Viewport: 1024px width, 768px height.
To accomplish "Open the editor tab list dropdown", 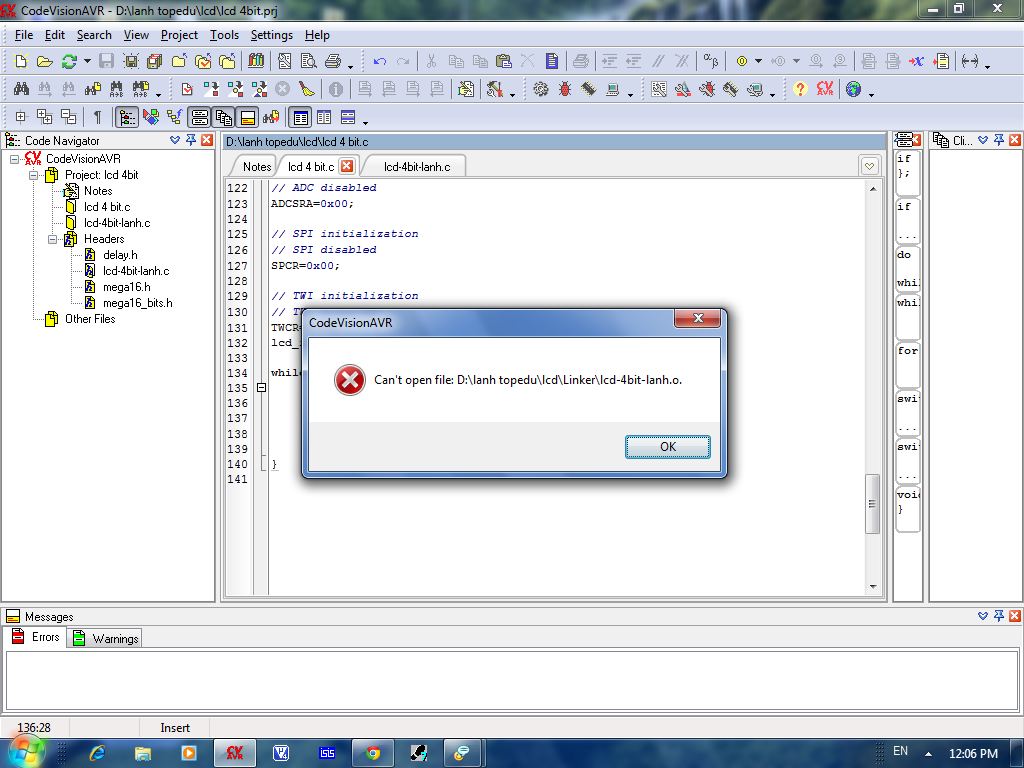I will coord(869,167).
